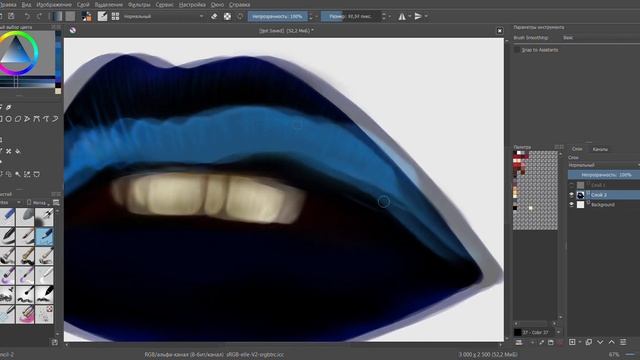Adjust the layer opacity Непрозрачность slider
Image resolution: width=640 pixels, height=360 pixels.
[x=604, y=175]
